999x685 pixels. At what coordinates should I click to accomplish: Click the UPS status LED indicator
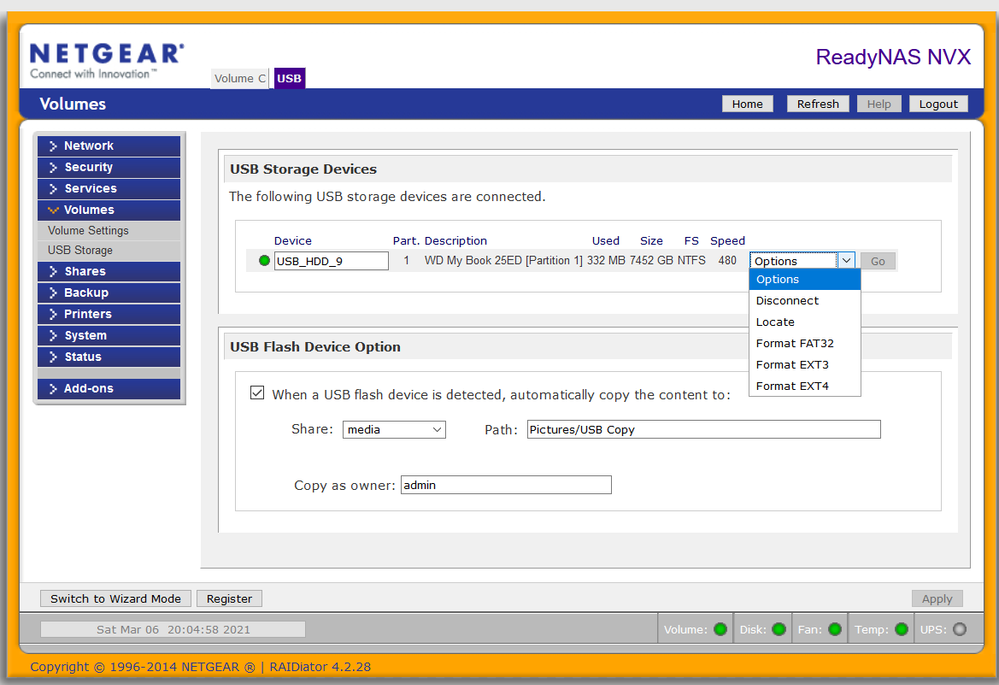pos(959,630)
